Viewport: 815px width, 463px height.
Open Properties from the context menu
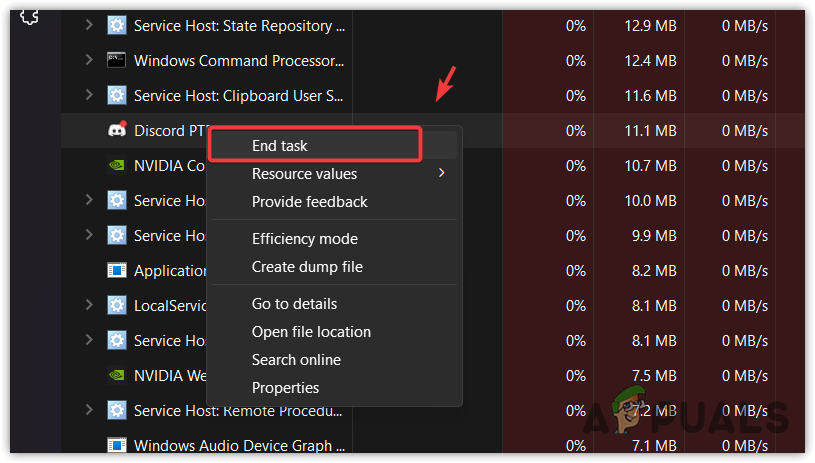point(285,388)
